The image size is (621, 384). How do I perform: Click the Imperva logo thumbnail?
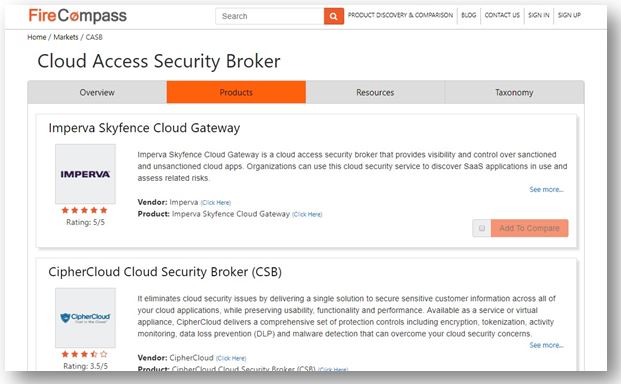click(x=85, y=174)
